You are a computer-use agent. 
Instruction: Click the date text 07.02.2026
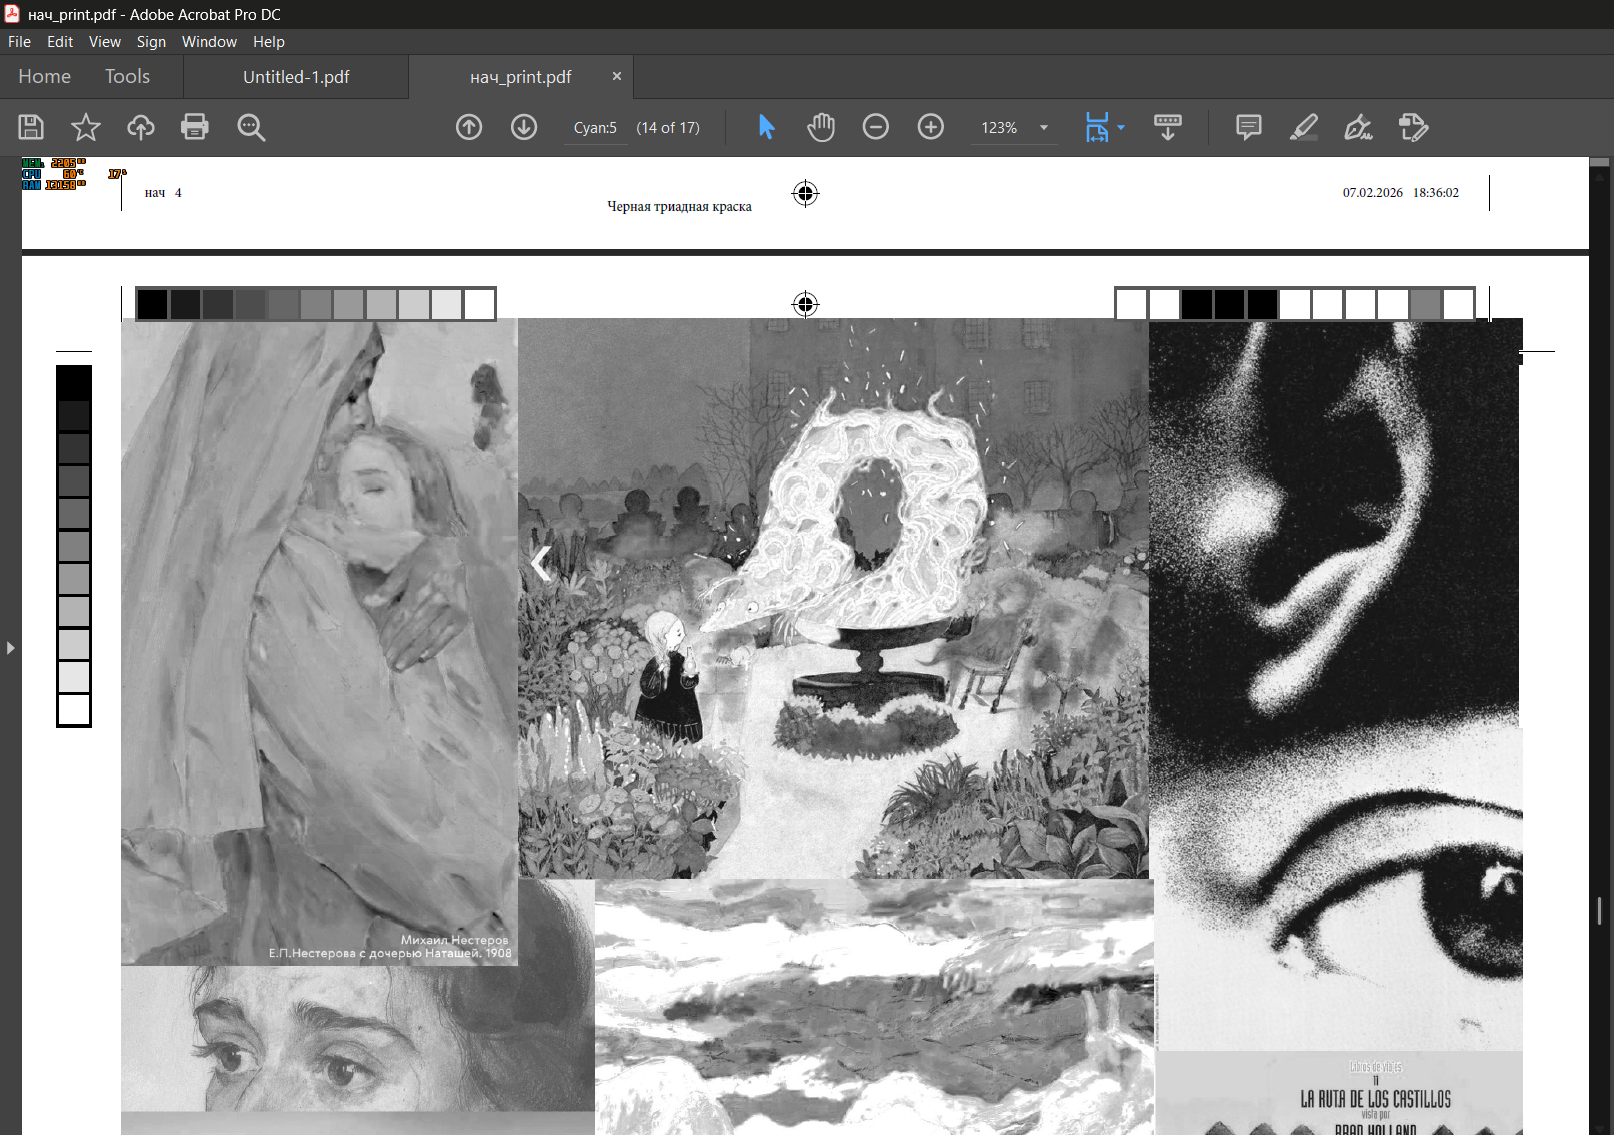coord(1372,193)
